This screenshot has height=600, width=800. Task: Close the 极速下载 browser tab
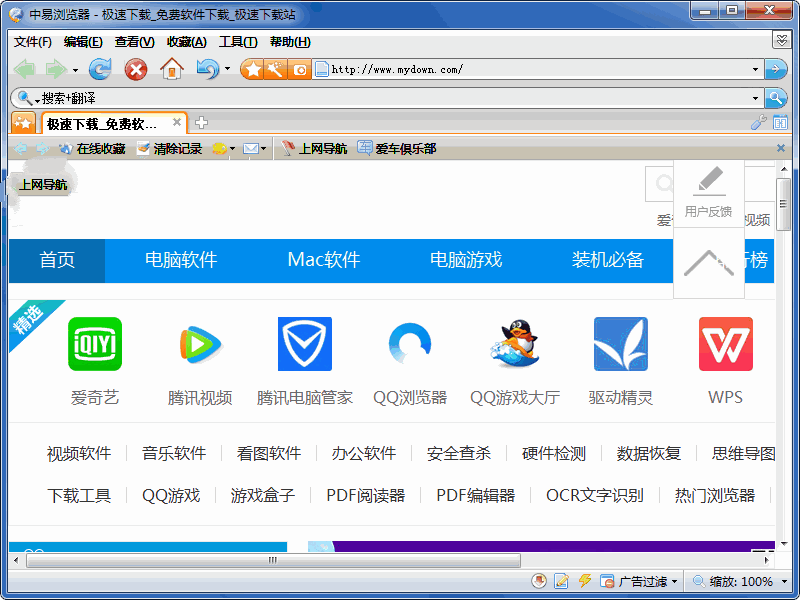click(177, 123)
